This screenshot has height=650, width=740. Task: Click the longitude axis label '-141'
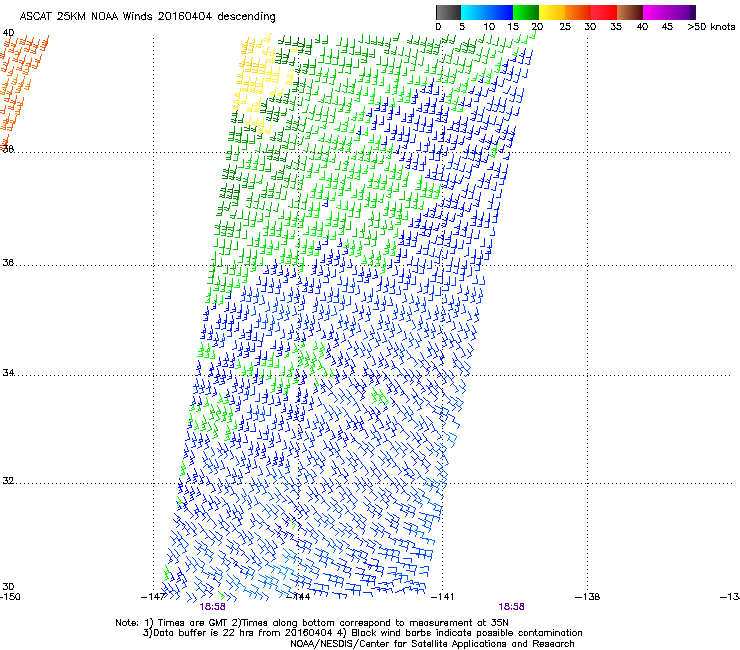pos(443,597)
